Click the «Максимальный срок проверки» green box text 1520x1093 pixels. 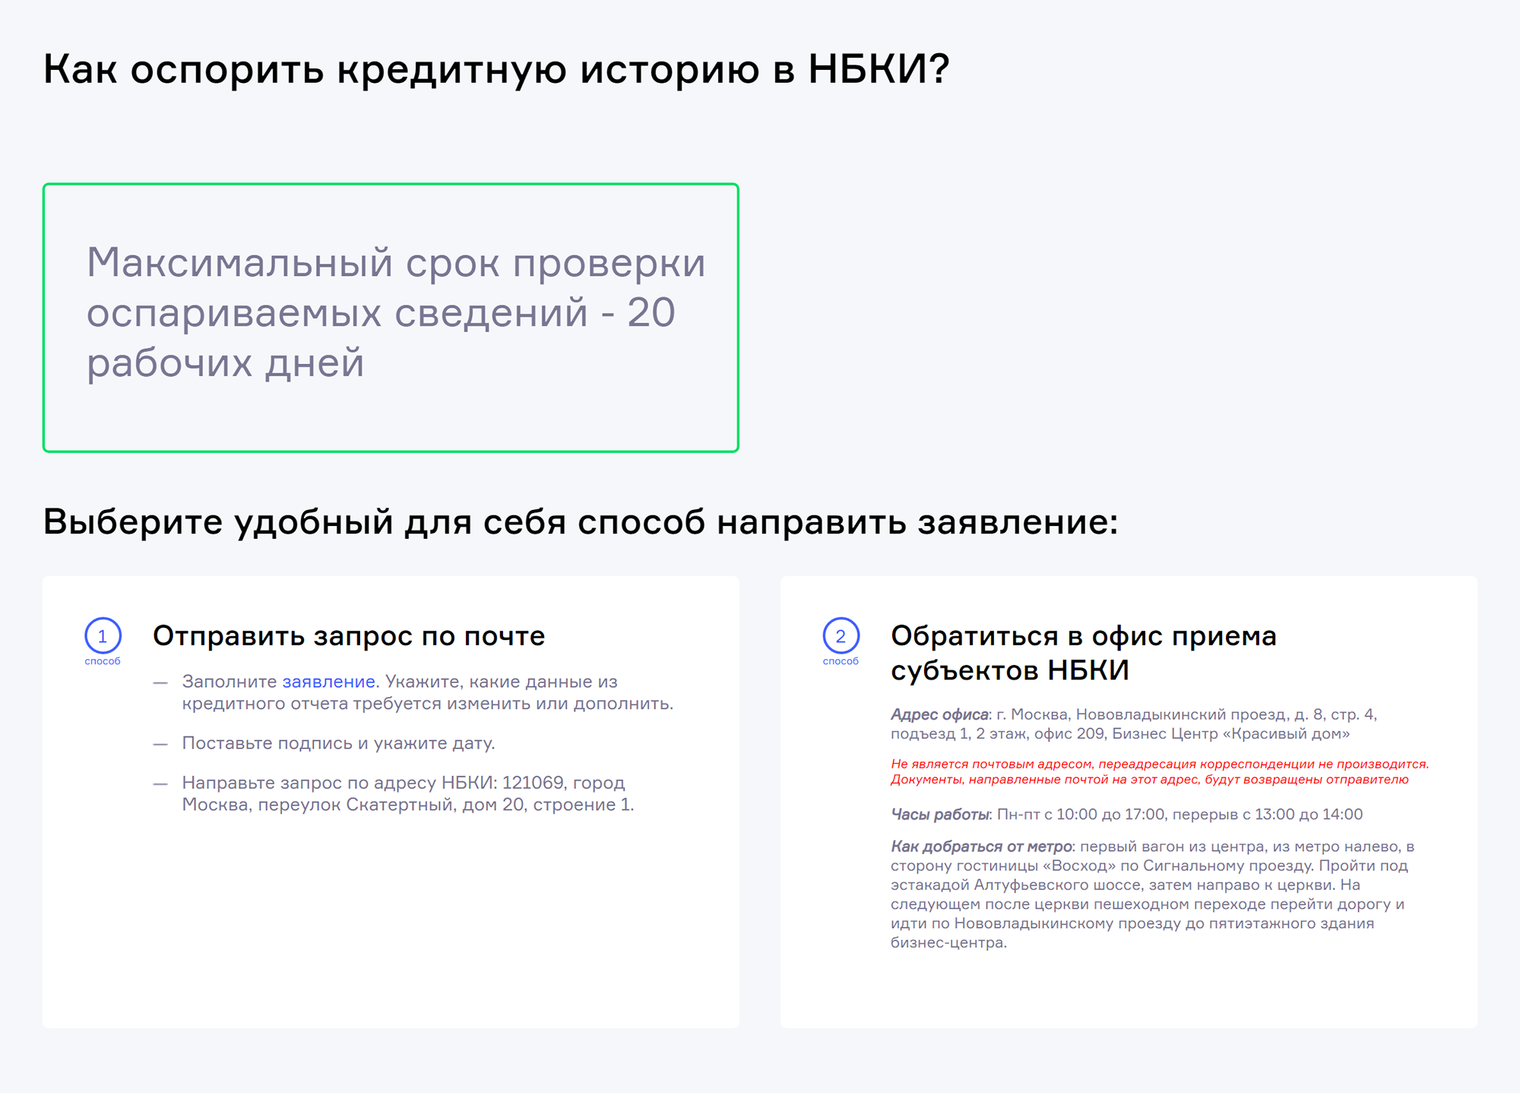396,312
